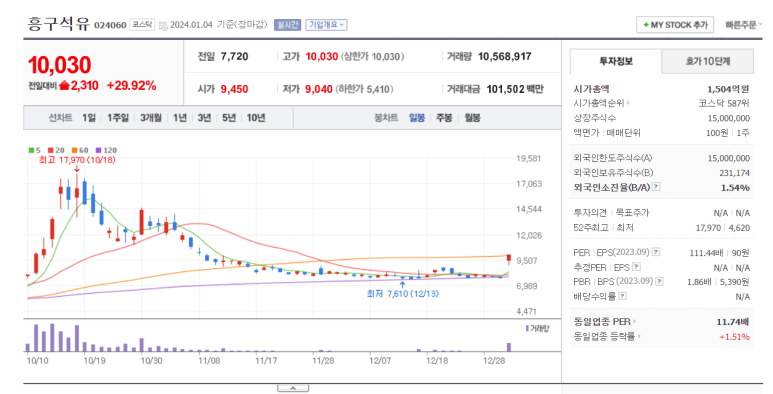Click the 111.44배 PER value

tap(706, 253)
